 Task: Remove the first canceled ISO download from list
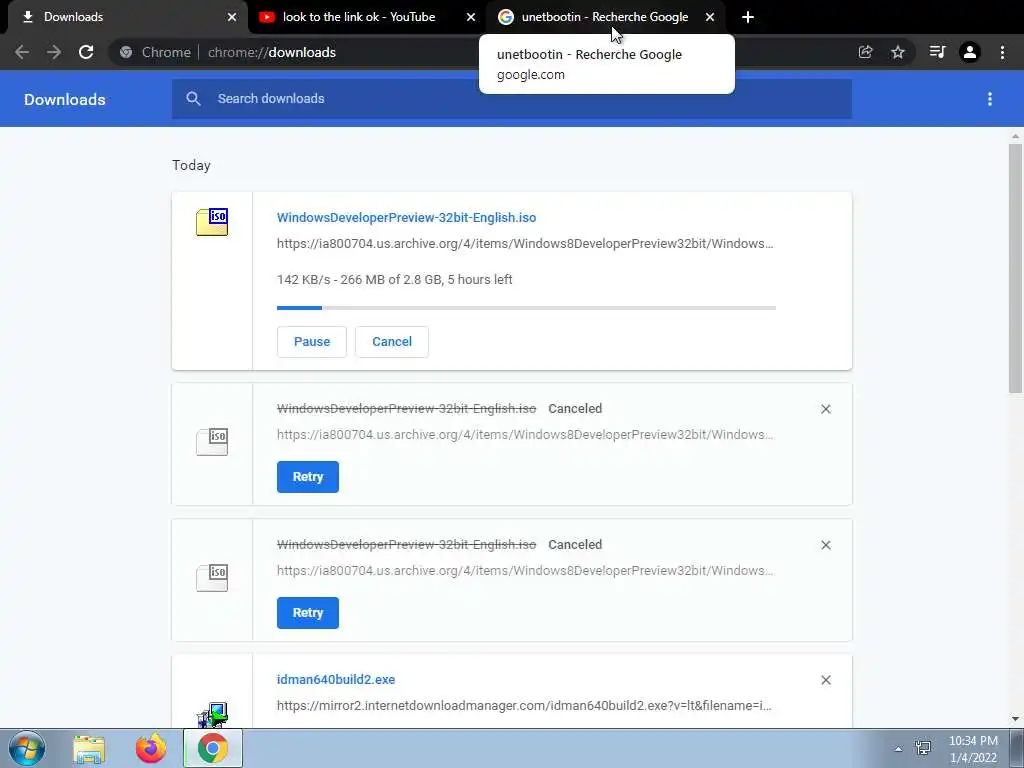coord(825,409)
